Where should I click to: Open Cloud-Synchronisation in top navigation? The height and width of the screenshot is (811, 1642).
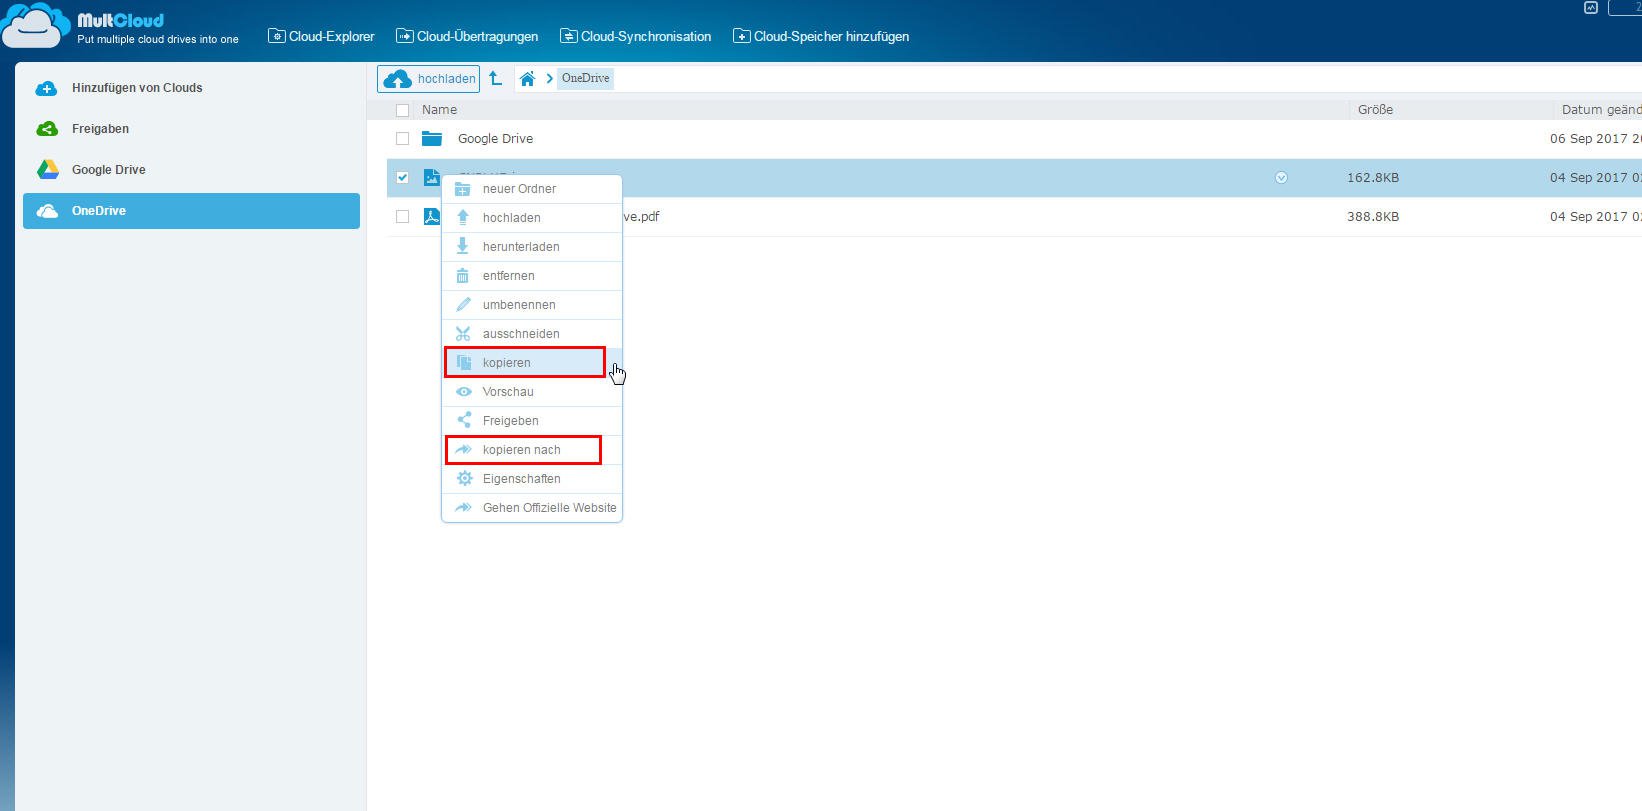(636, 37)
